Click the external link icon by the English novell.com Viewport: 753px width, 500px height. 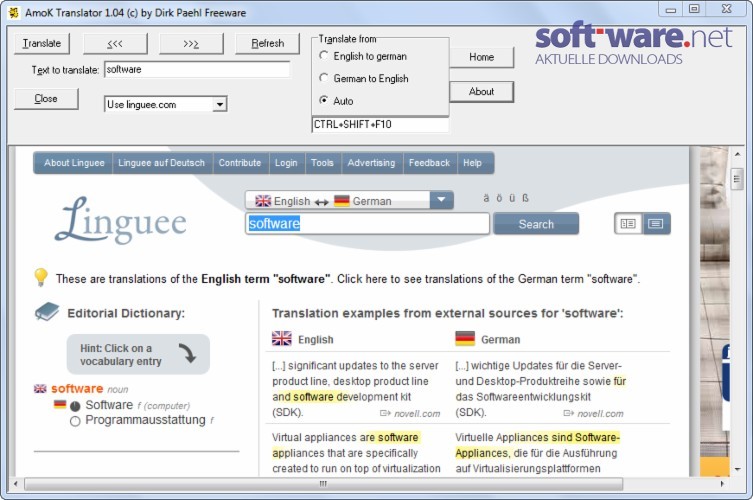[385, 413]
